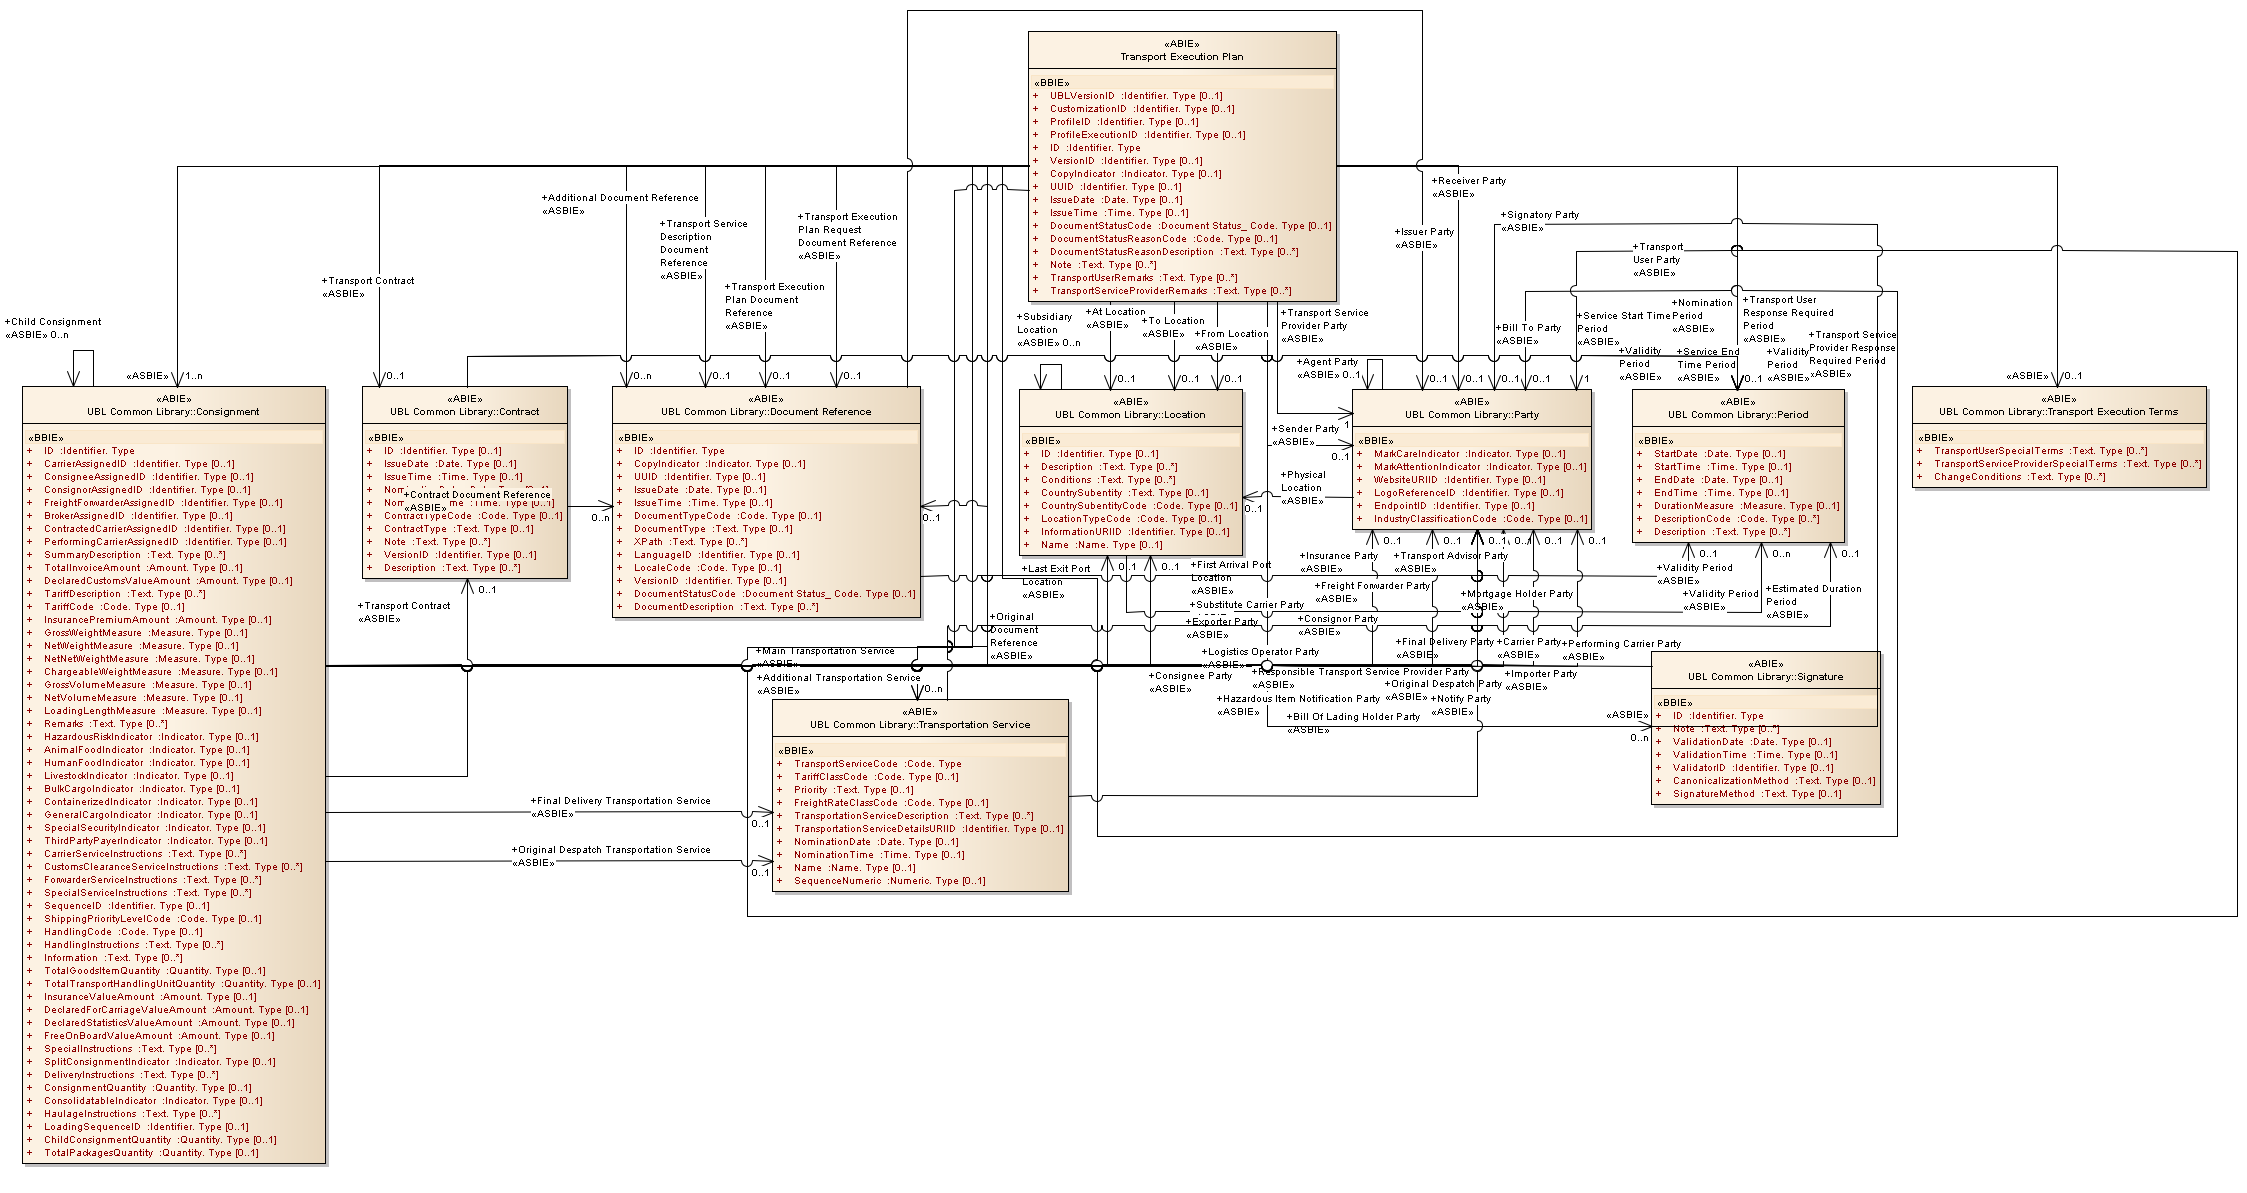Select the UBL Common Library::Signature class header
The image size is (2247, 1193).
1765,676
